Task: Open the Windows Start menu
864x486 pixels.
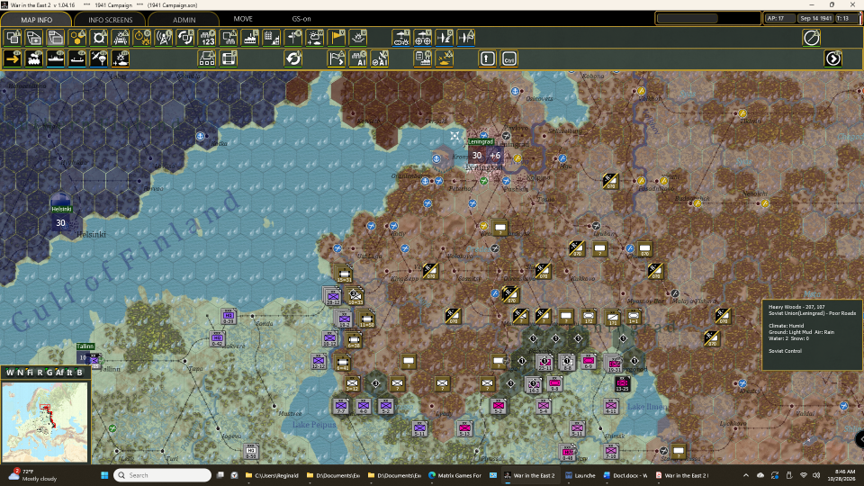Action: pyautogui.click(x=104, y=475)
